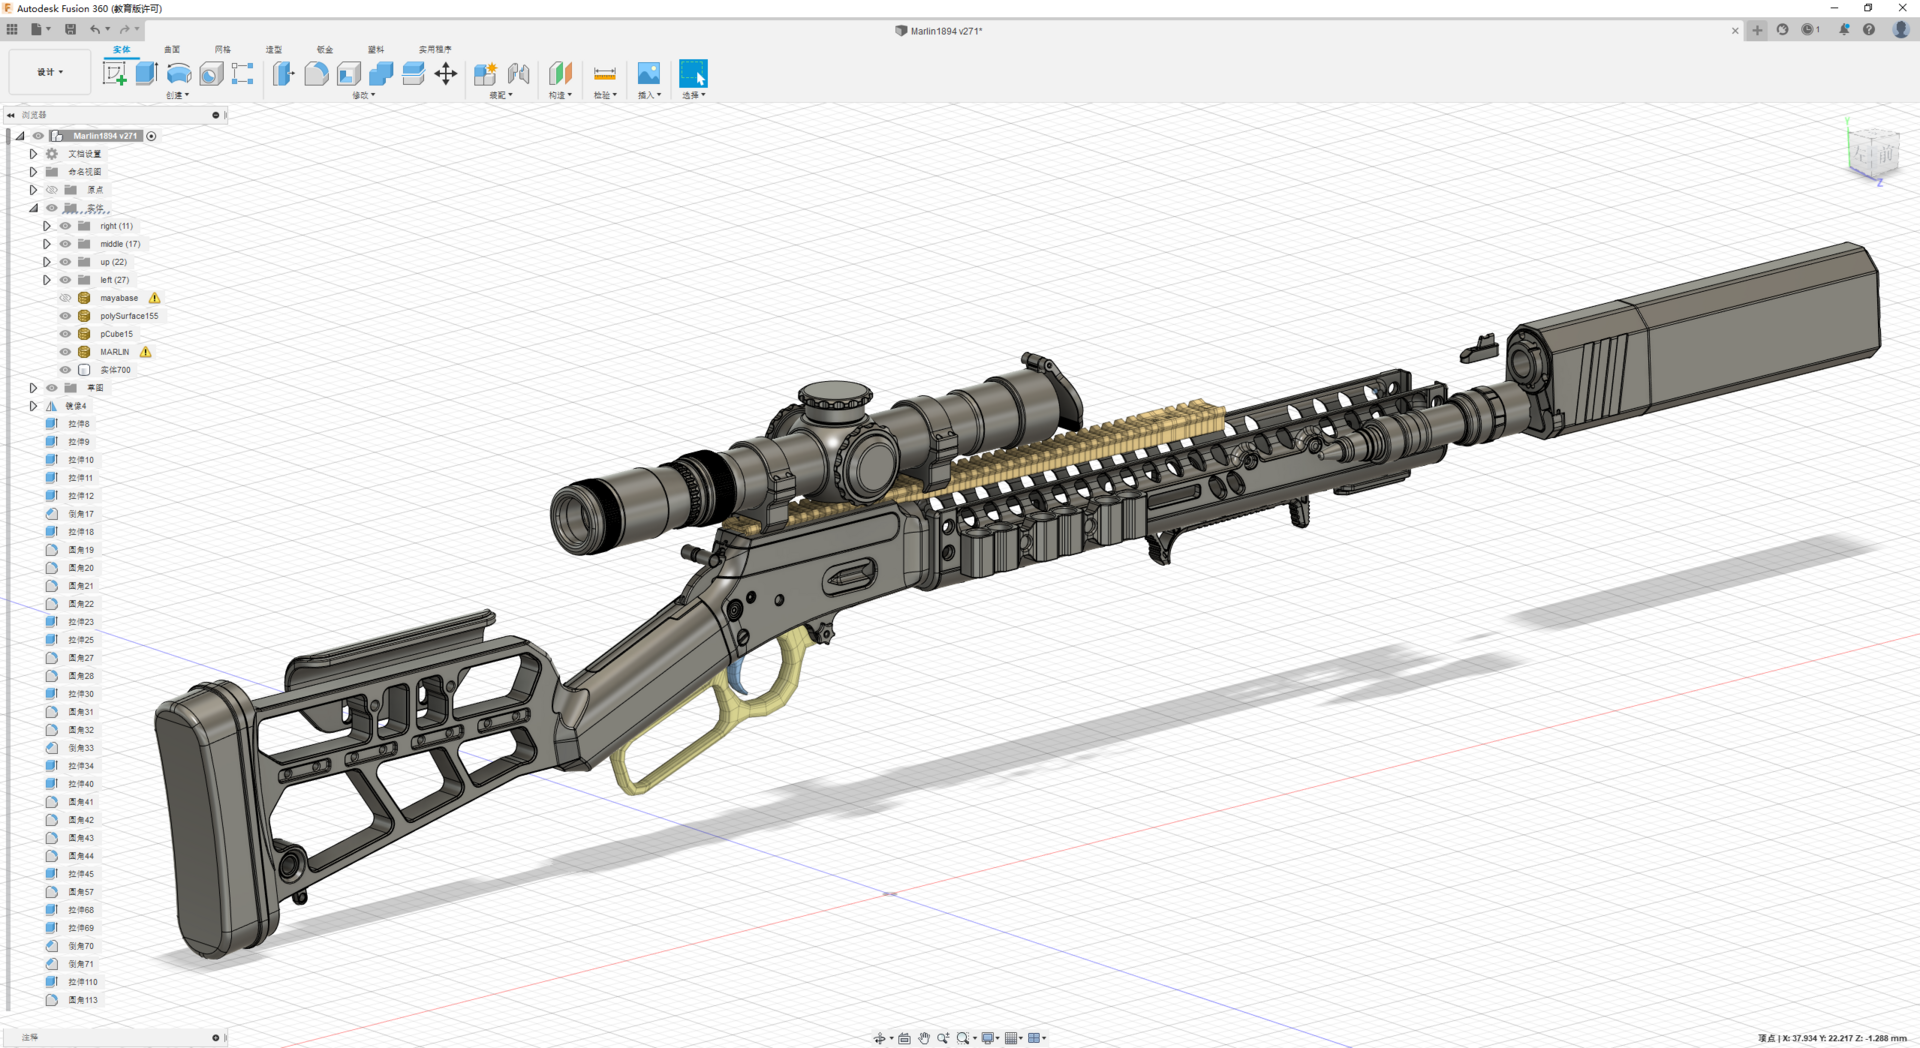Click the Move/Copy tool icon
Image resolution: width=1920 pixels, height=1048 pixels.
(446, 73)
